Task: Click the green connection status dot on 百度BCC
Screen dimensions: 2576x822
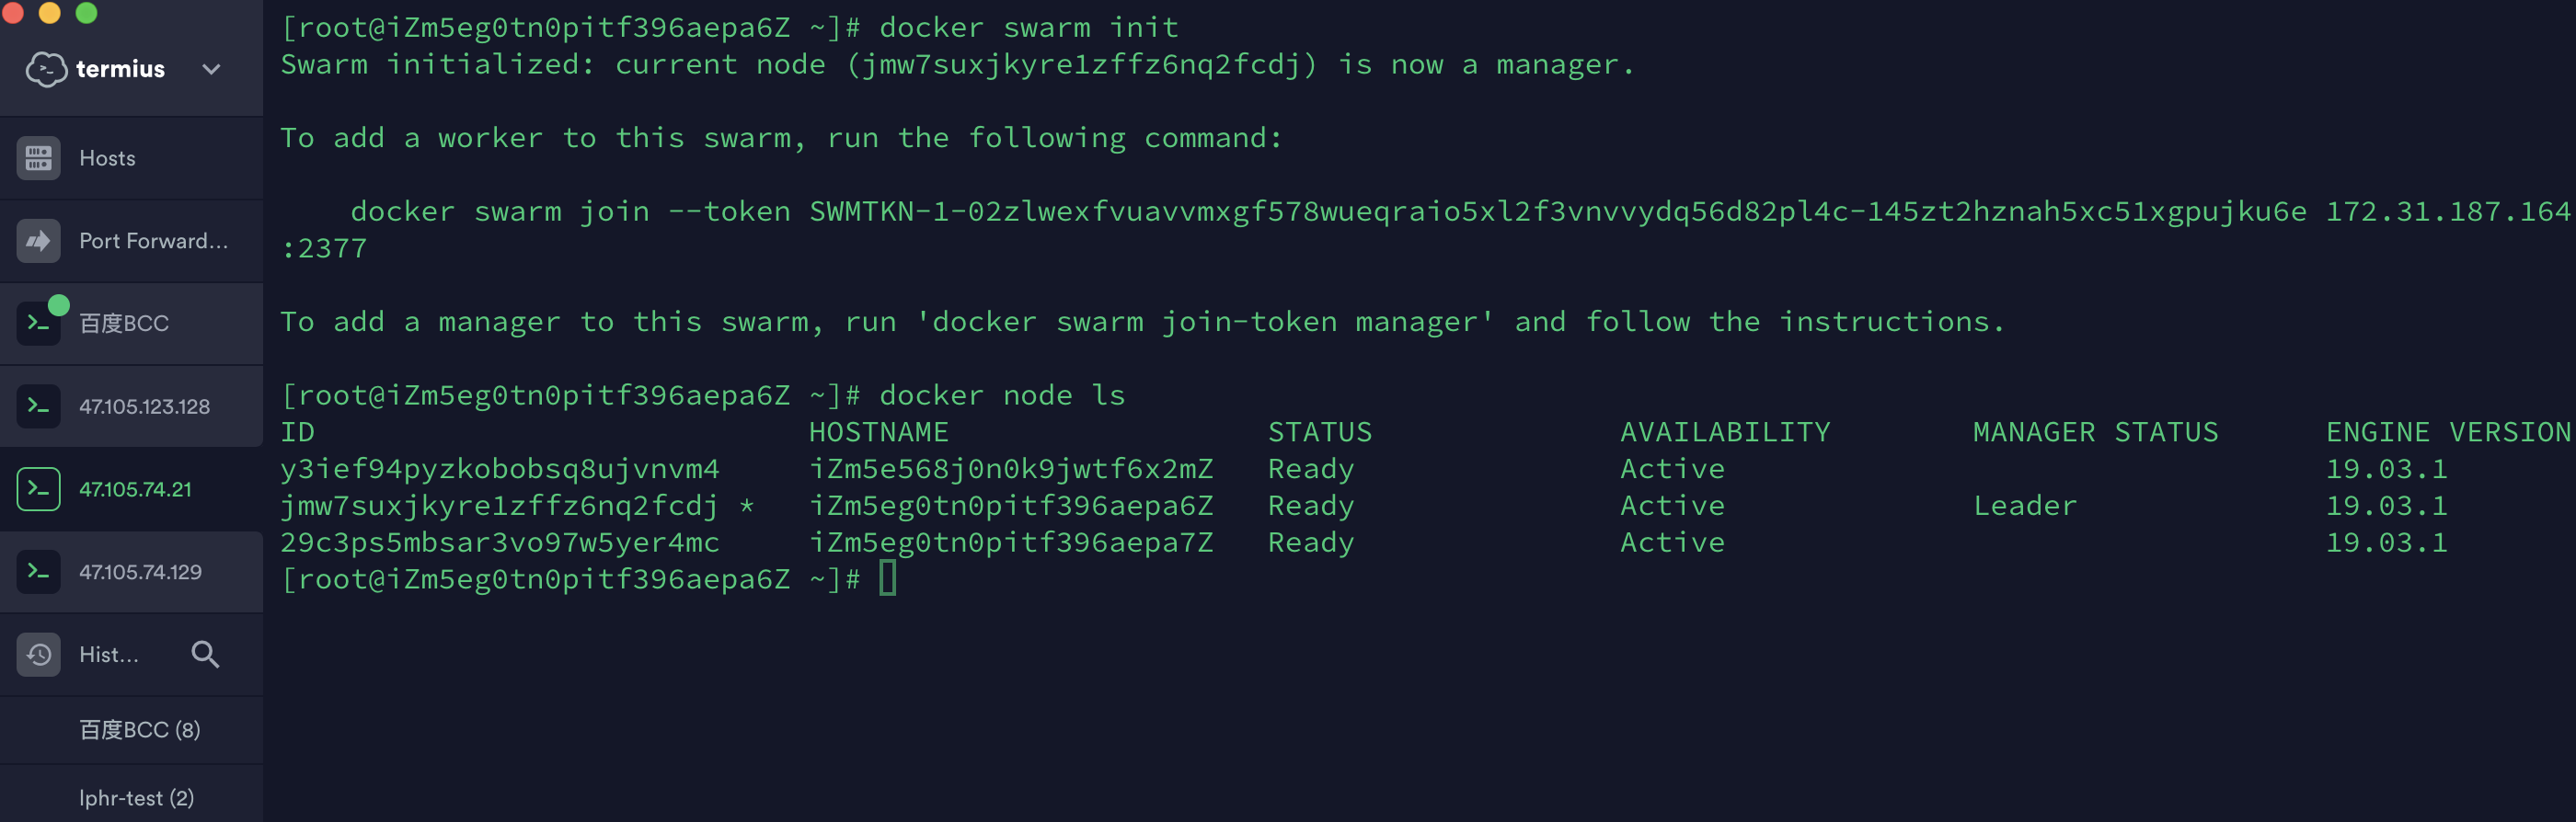Action: pyautogui.click(x=59, y=305)
